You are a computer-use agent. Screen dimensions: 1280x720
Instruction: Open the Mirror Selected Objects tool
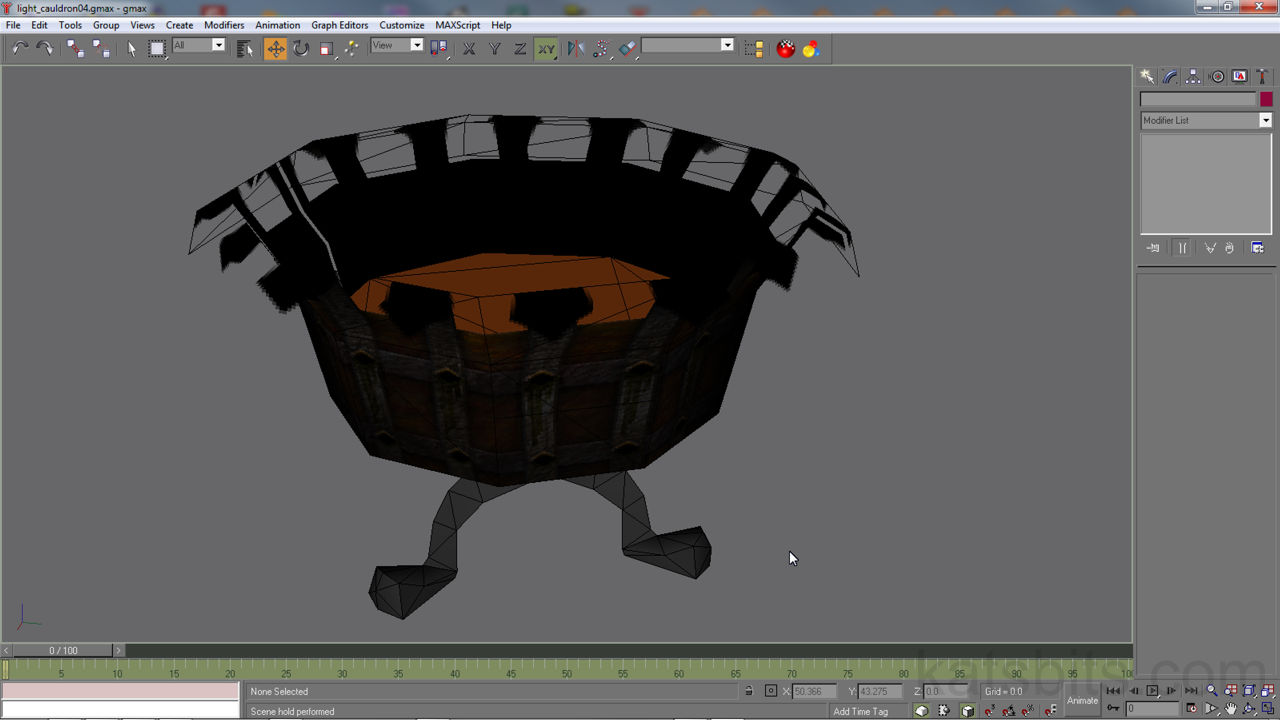(576, 48)
